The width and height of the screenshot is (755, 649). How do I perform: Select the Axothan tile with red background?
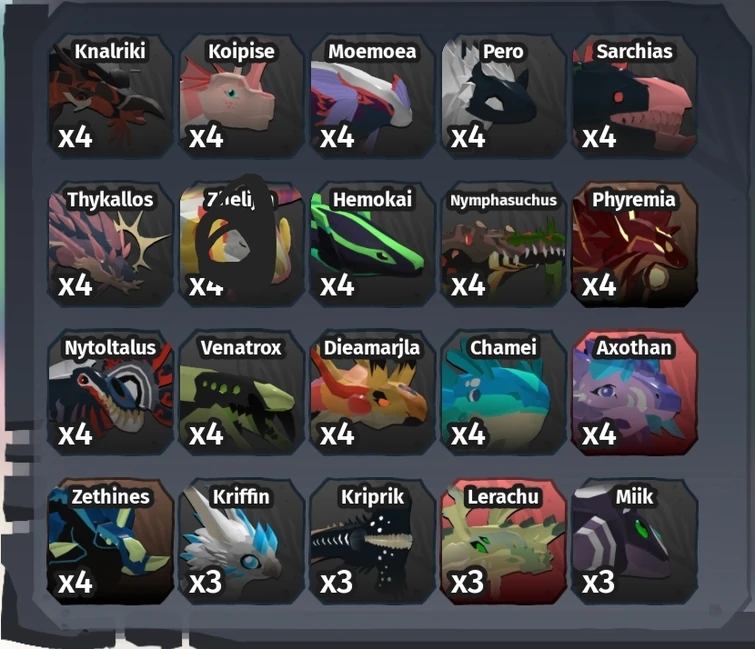(x=634, y=392)
